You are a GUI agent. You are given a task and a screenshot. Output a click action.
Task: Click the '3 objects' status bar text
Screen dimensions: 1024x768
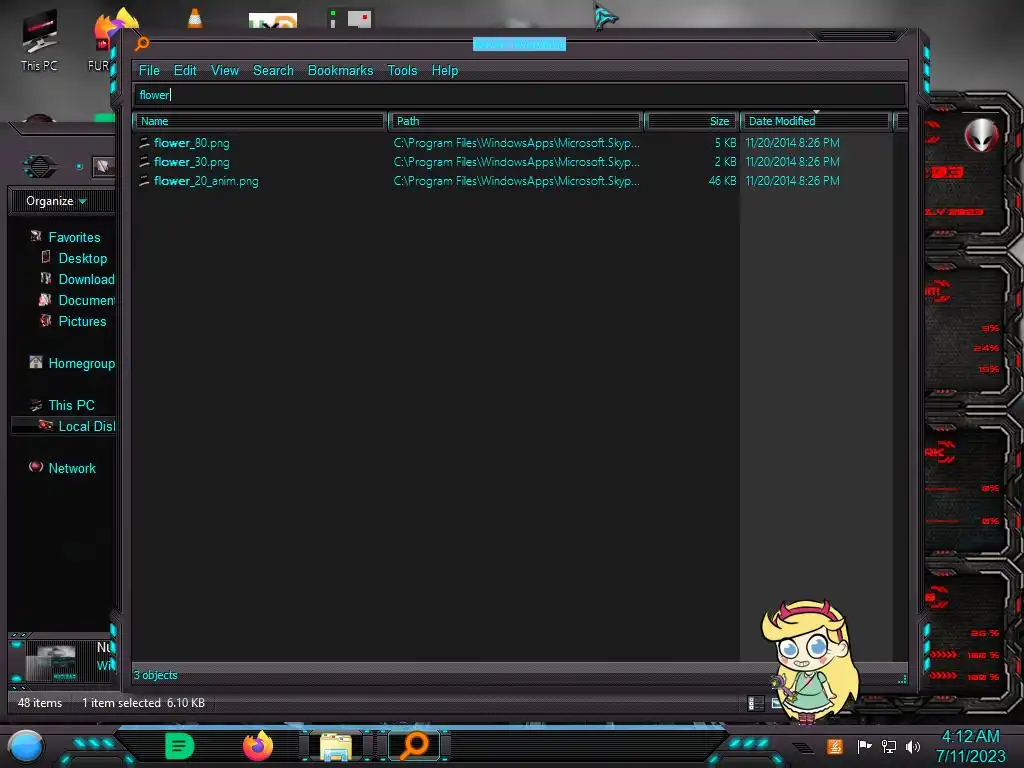point(155,675)
